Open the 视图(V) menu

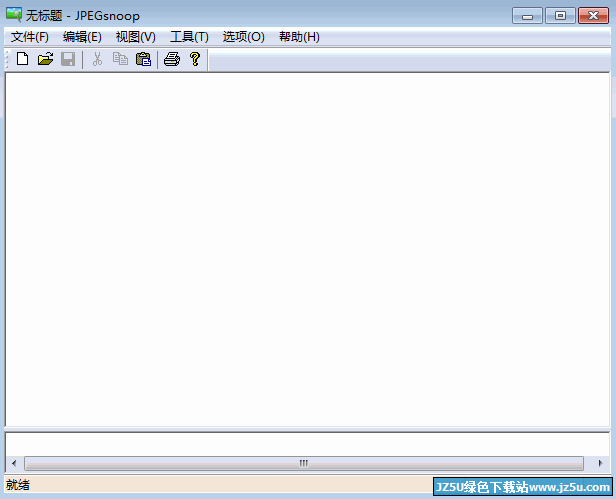(x=136, y=37)
